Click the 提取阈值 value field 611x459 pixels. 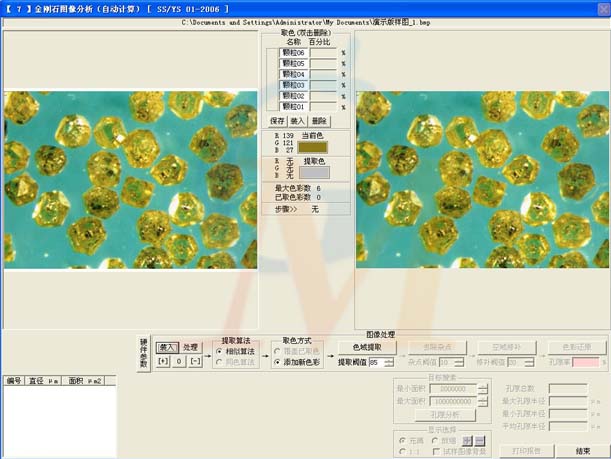point(375,362)
